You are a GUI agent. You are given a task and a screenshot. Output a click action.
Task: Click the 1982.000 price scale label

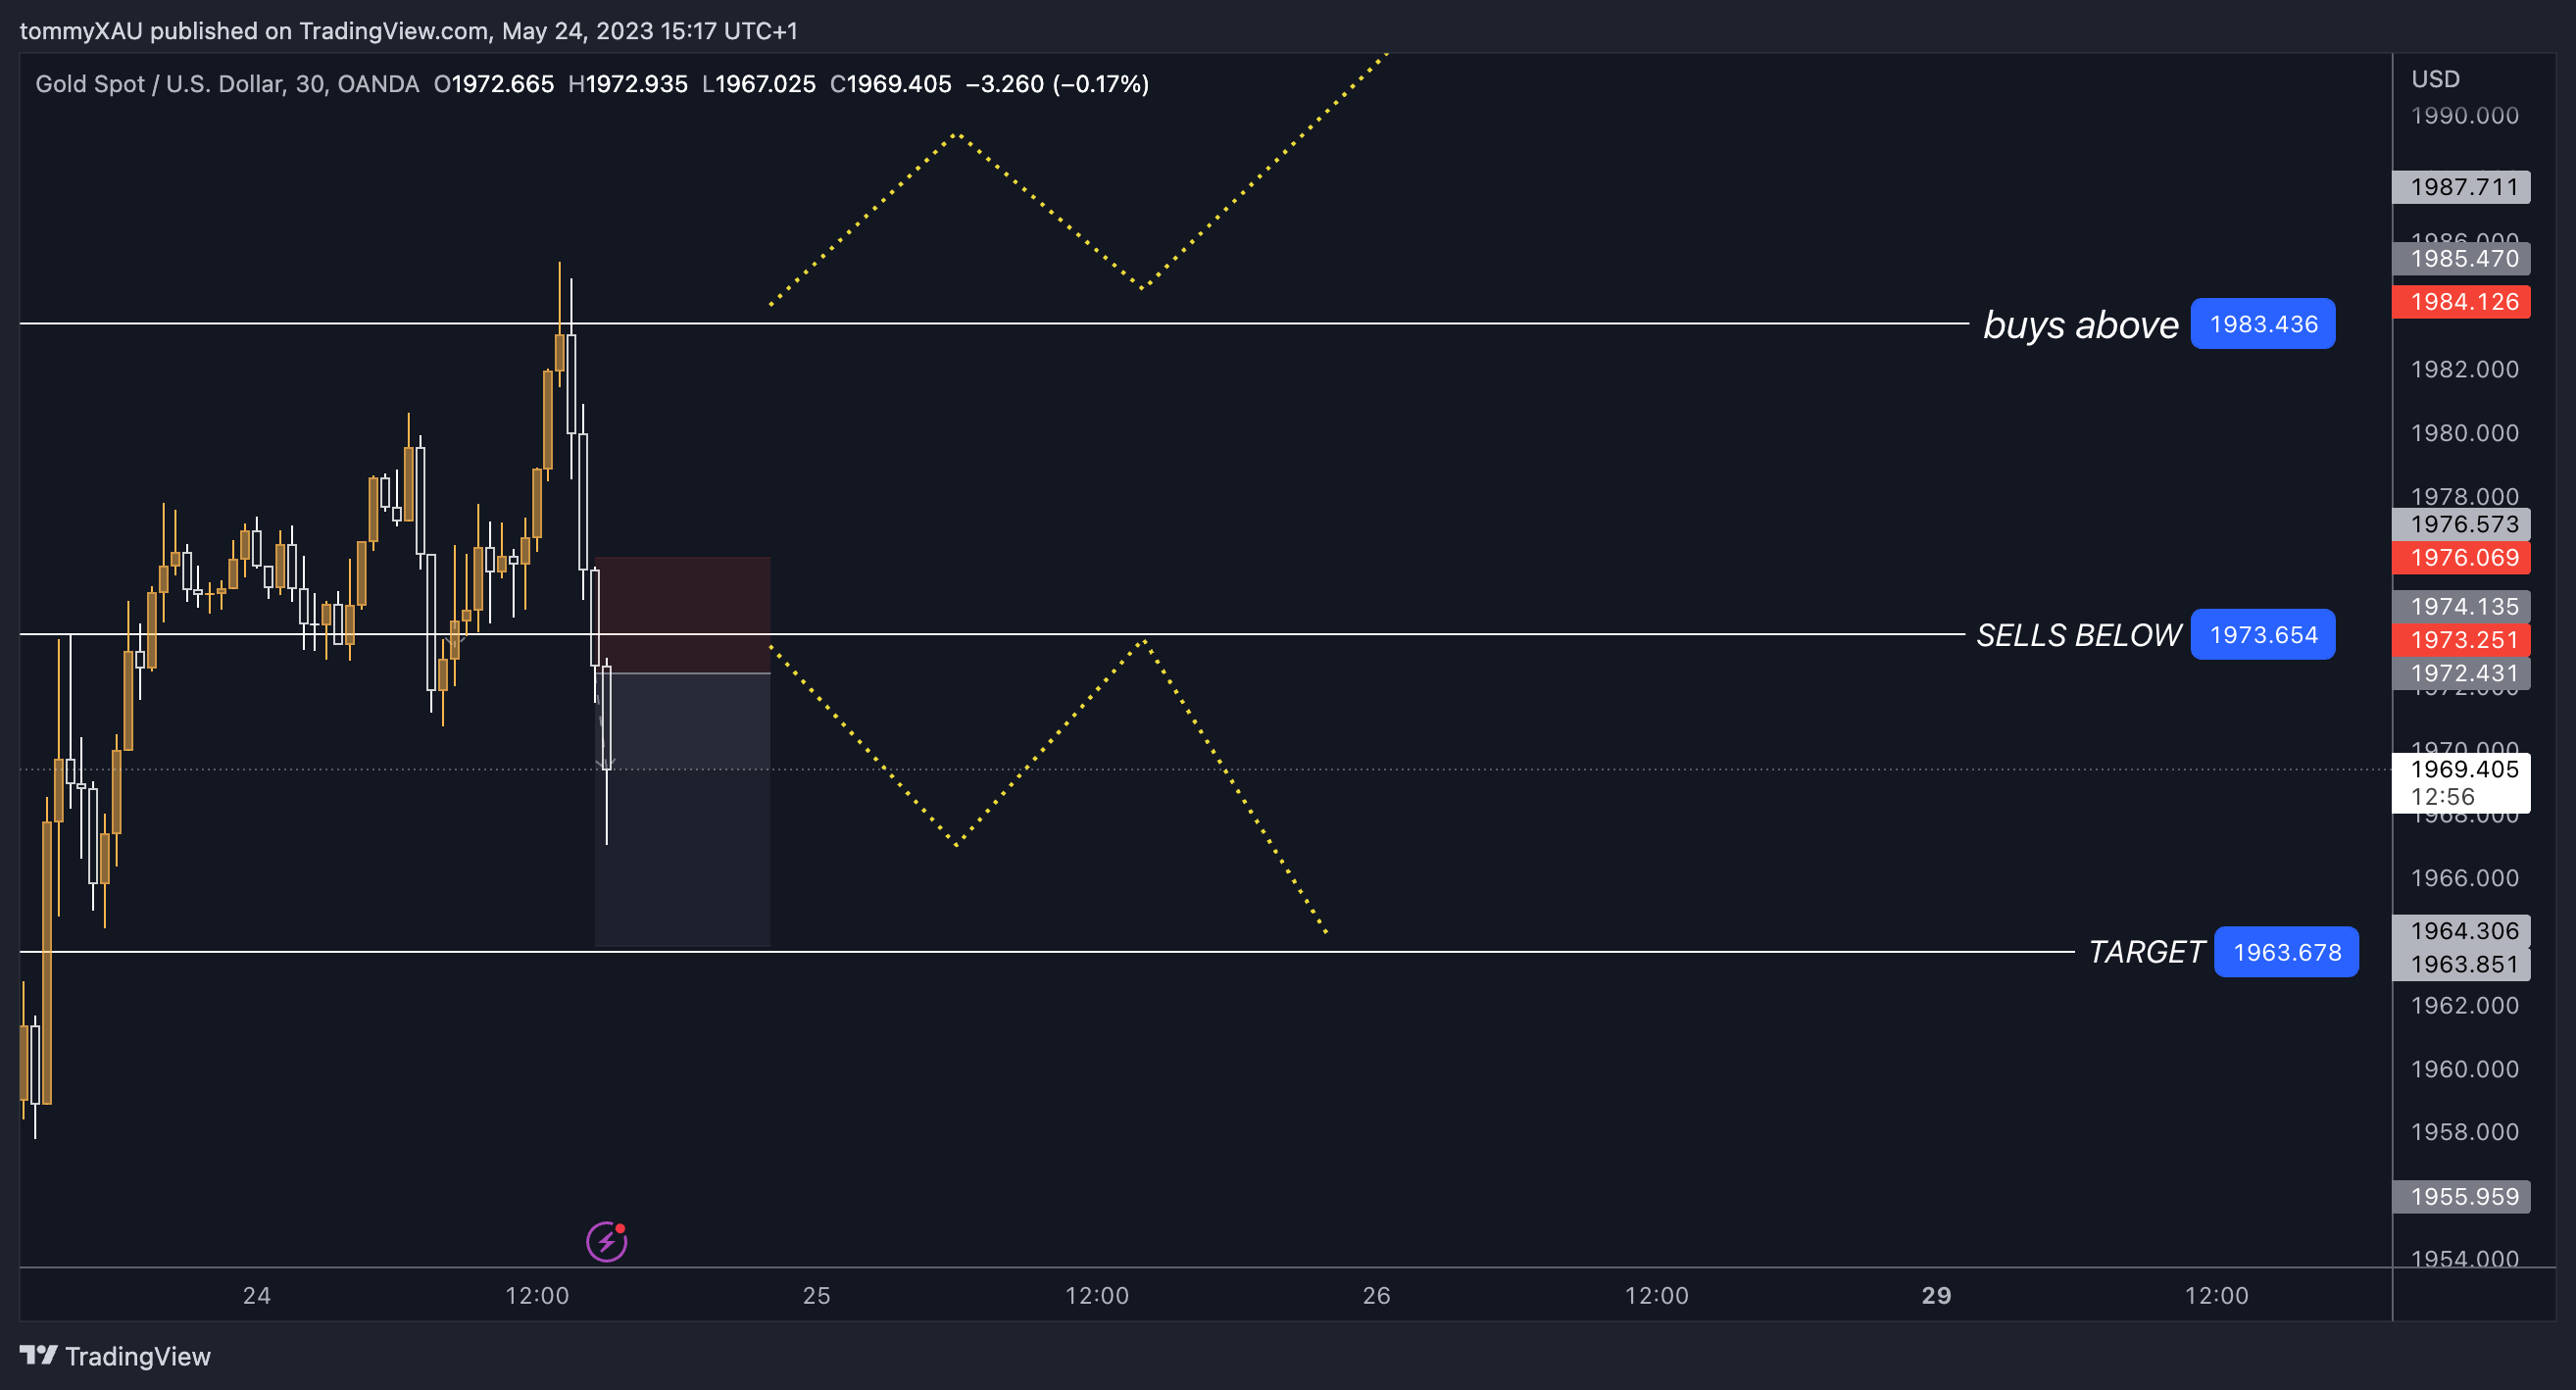click(x=2464, y=370)
